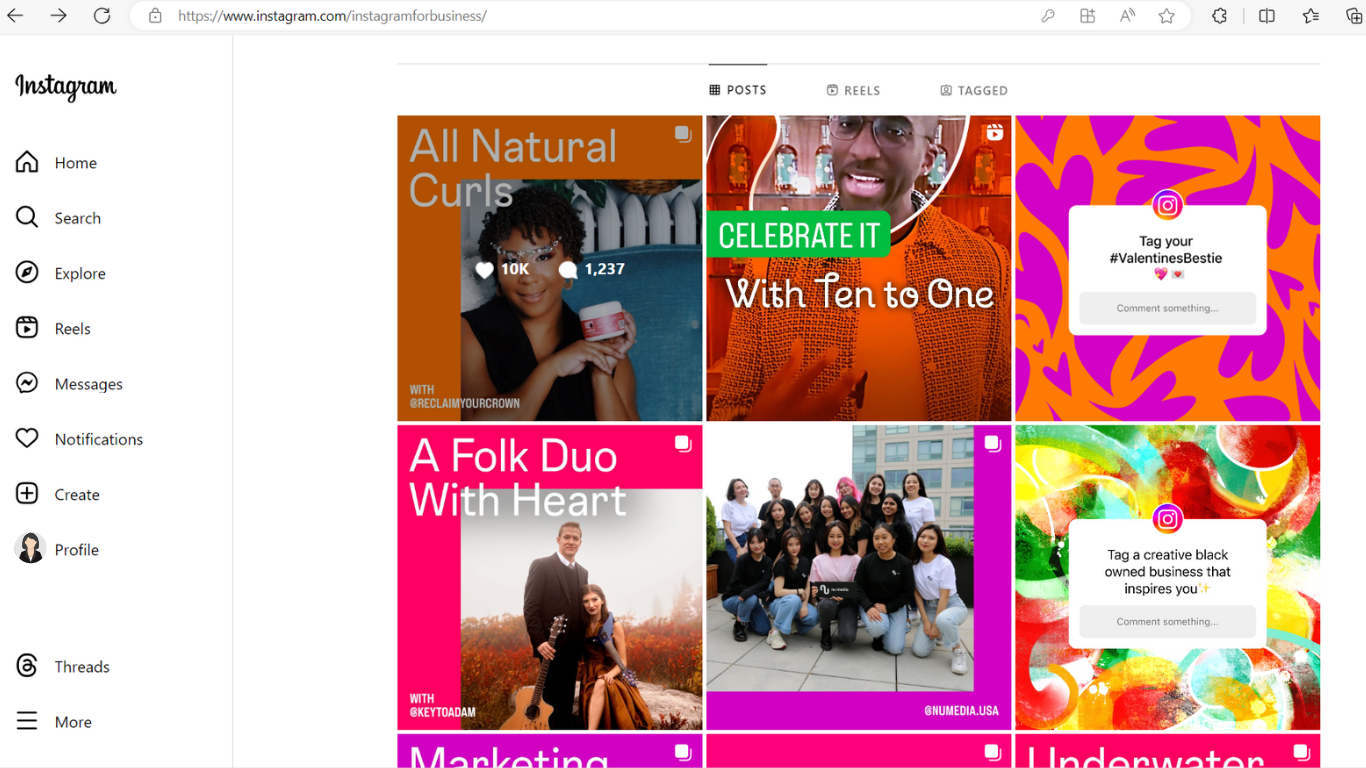Open the partially visible Underwater post

(x=1168, y=751)
